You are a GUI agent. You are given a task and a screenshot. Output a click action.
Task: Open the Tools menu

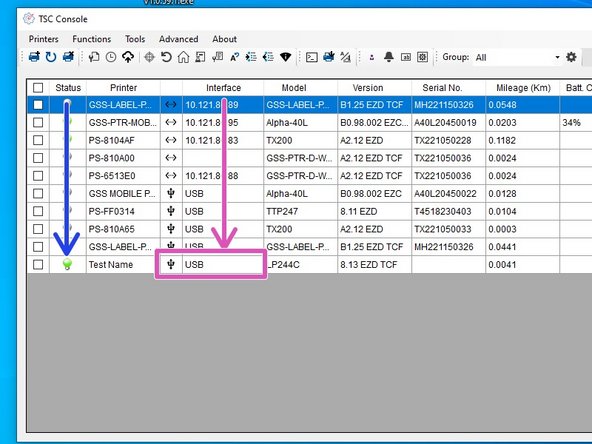[x=135, y=39]
